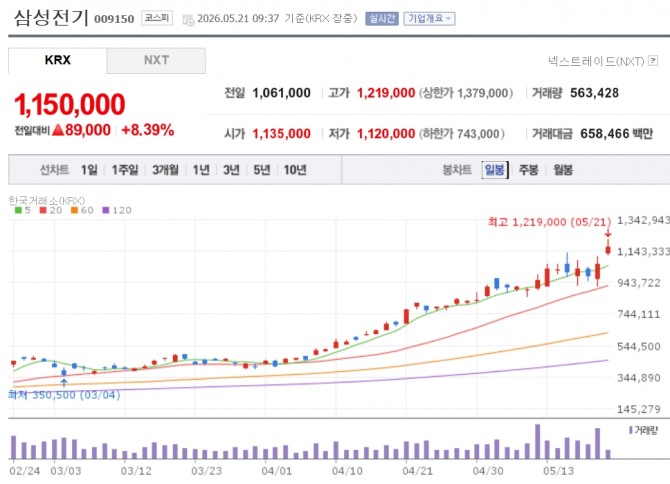Image resolution: width=670 pixels, height=484 pixels.
Task: Click the 고가 value 1,219,000
Action: point(386,93)
